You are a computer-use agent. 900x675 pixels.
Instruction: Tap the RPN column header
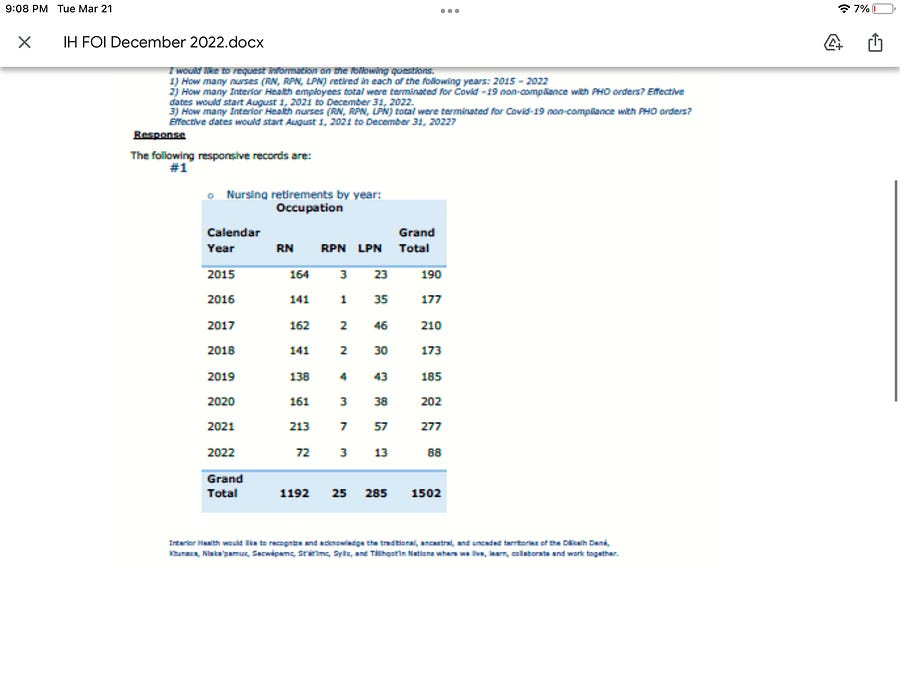coord(333,248)
